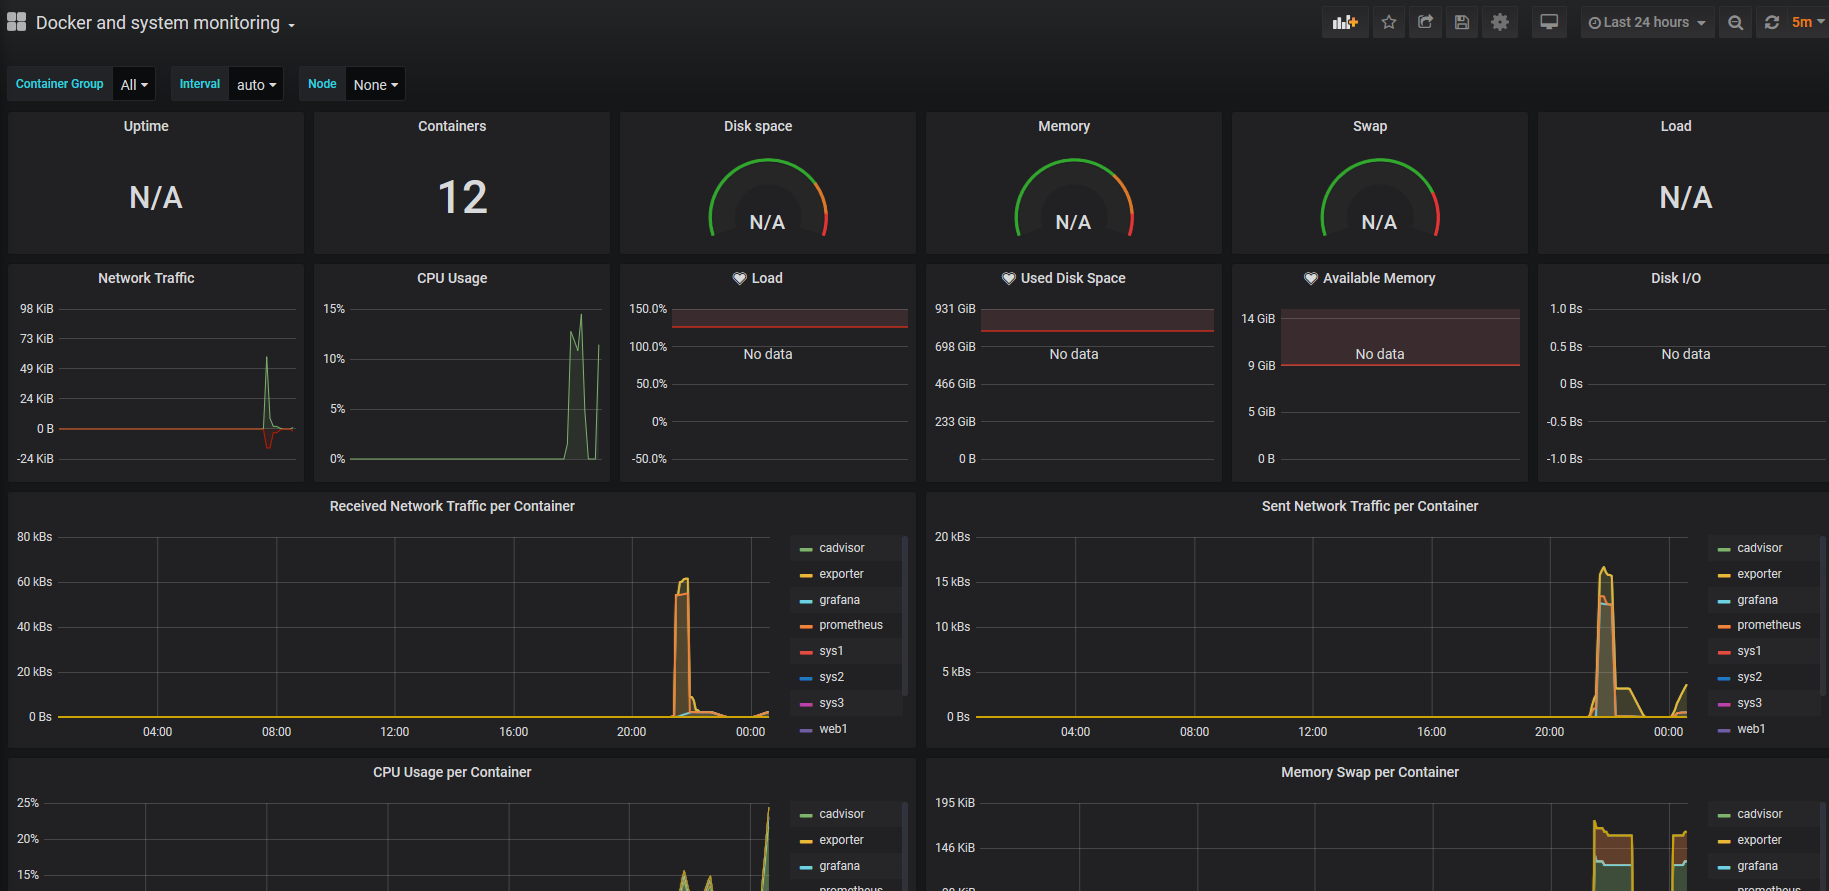Click the heart icon on Load panel
The width and height of the screenshot is (1829, 891).
pos(739,278)
